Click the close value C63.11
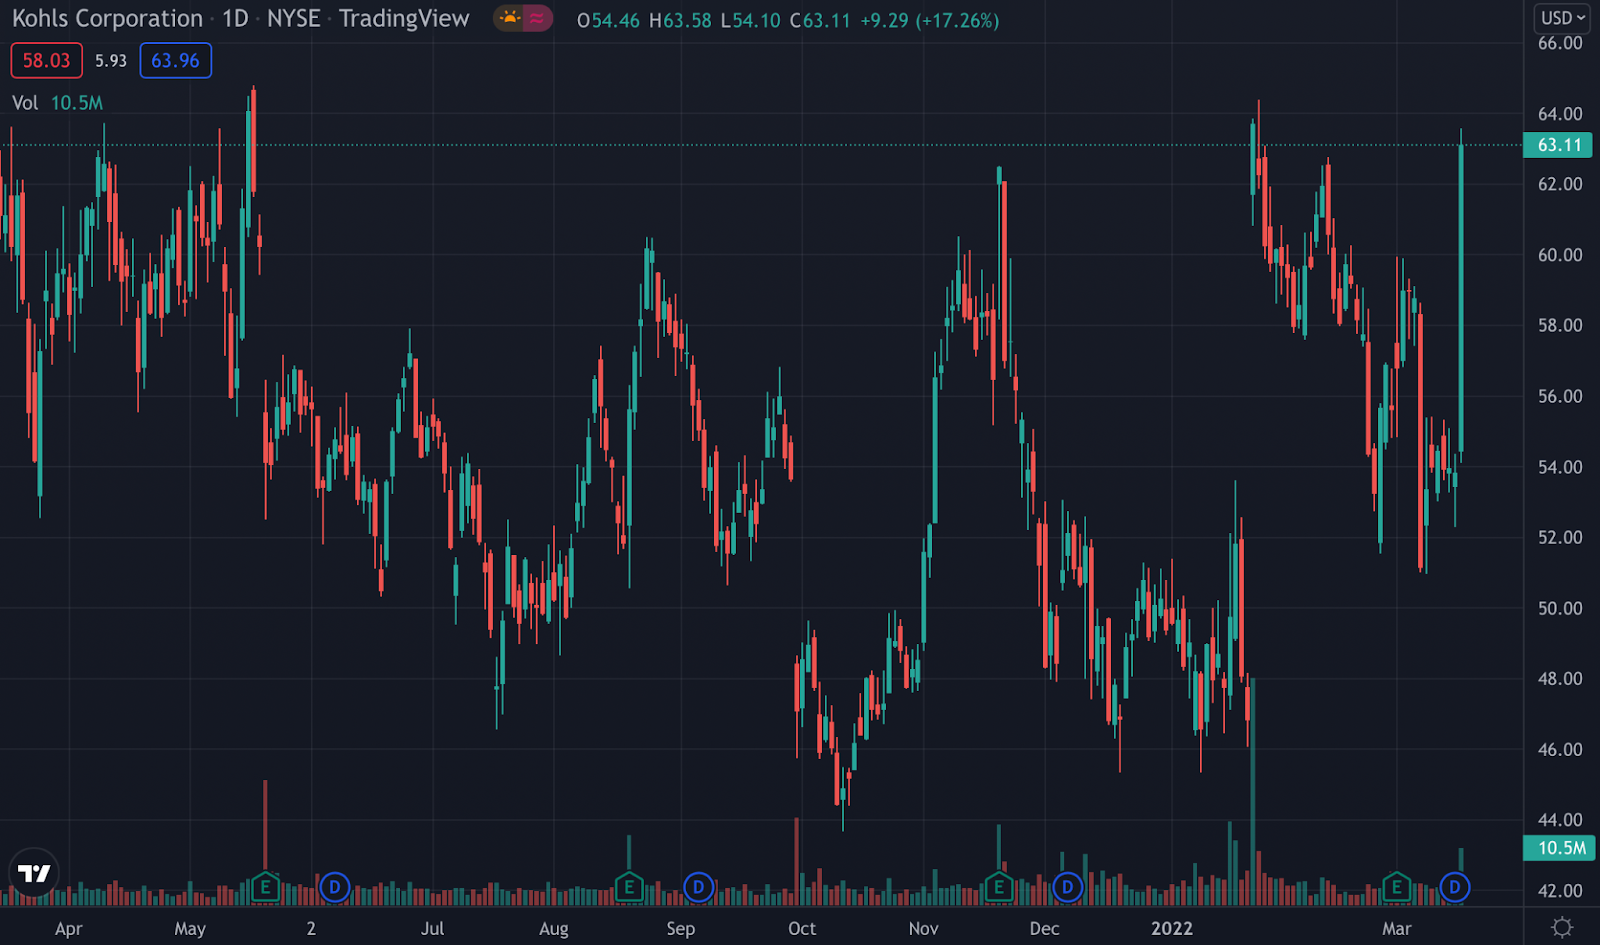 820,20
